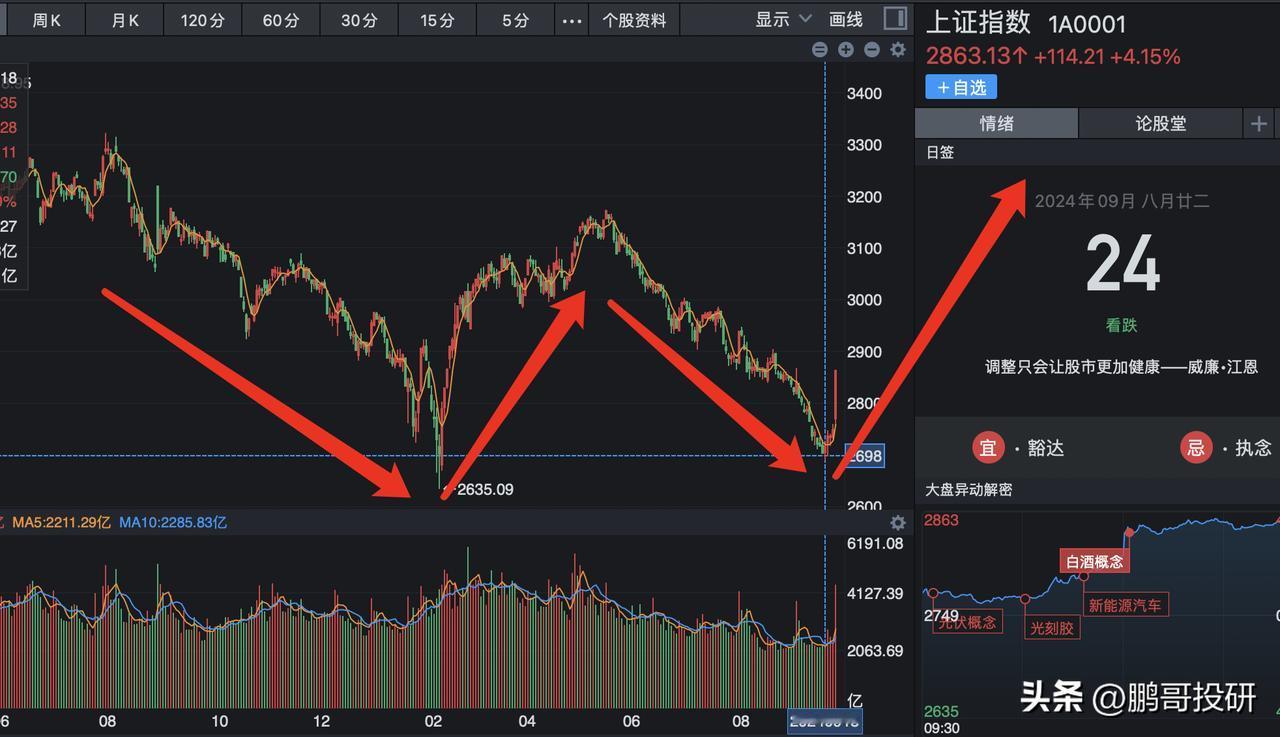Click the 2698 price axis tag
1280x737 pixels.
(864, 456)
